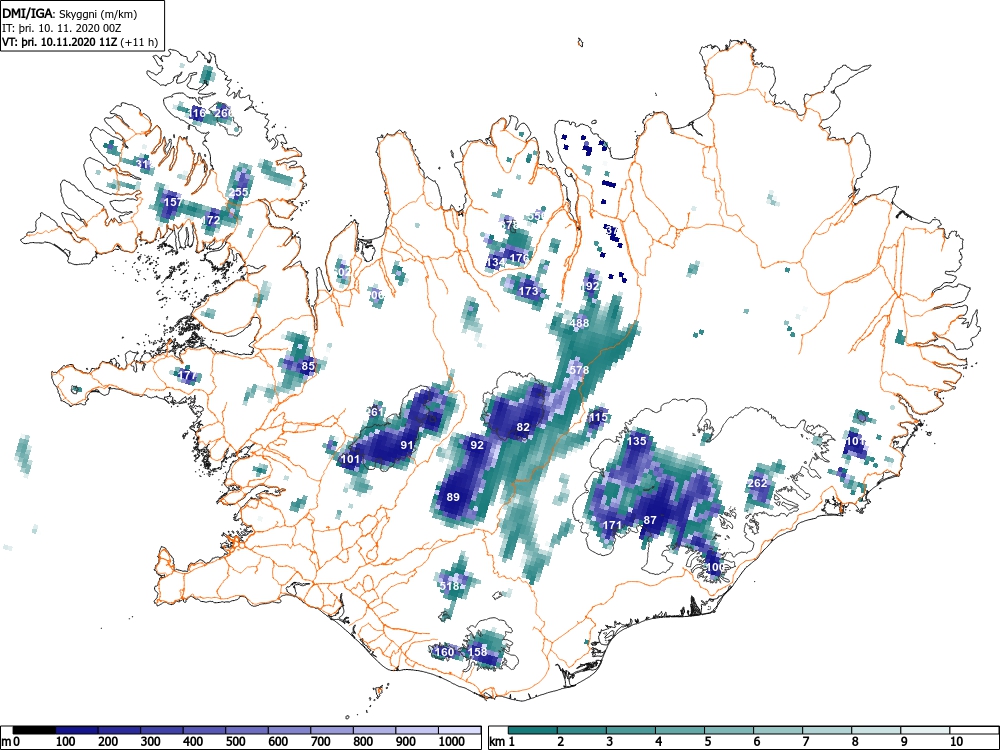The height and width of the screenshot is (750, 1000).
Task: Select the '176' value label
Action: pyautogui.click(x=520, y=258)
